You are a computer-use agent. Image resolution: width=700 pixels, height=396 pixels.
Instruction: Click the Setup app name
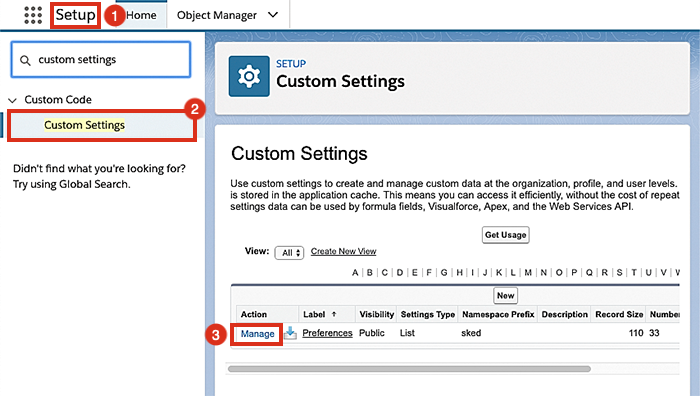tap(75, 15)
